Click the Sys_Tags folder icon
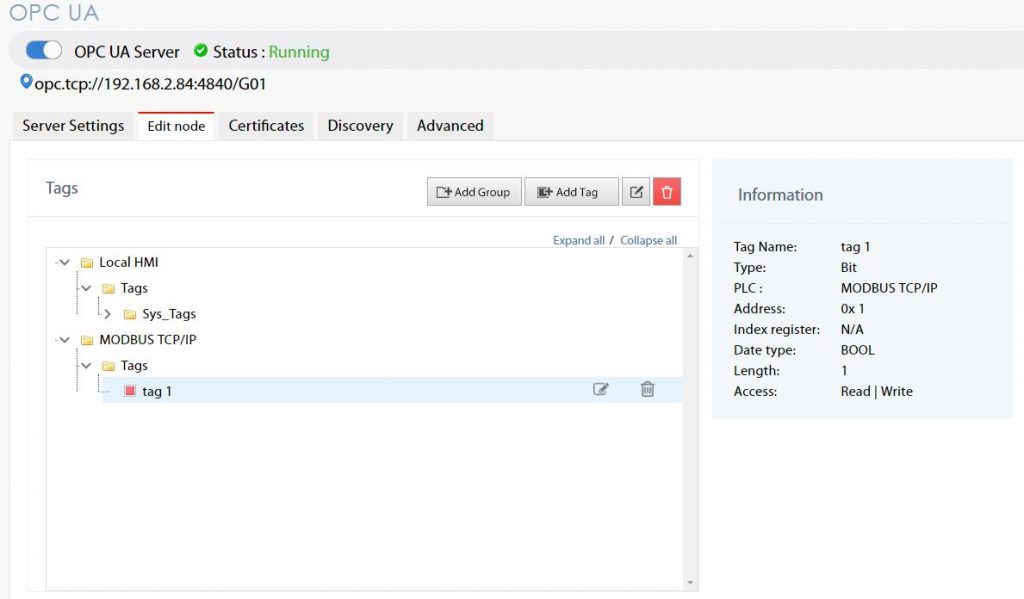 (x=129, y=314)
